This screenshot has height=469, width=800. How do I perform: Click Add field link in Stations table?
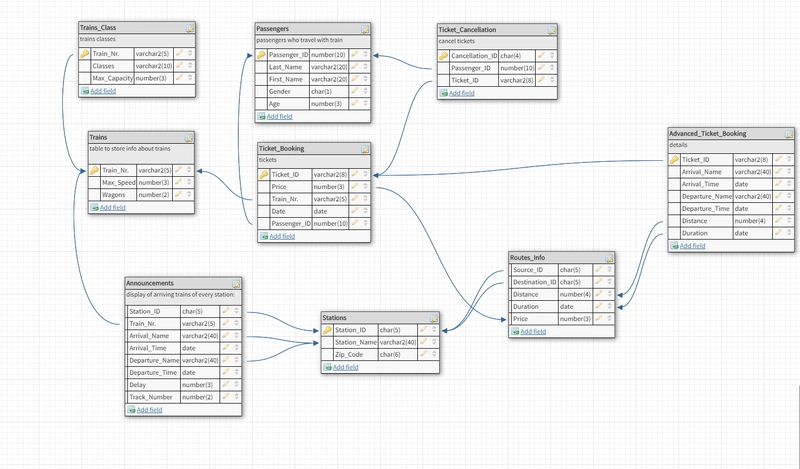point(345,367)
